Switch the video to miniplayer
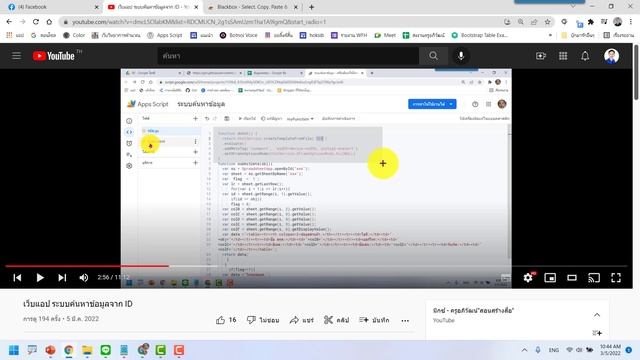The image size is (640, 360). click(x=550, y=278)
